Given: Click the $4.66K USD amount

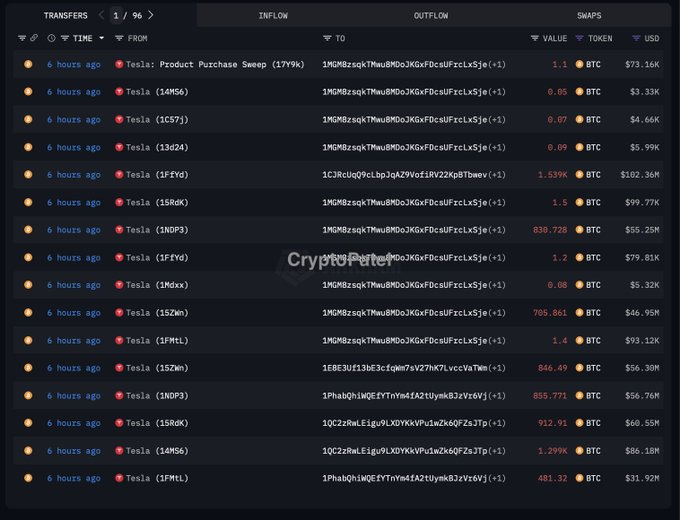Looking at the screenshot, I should coord(644,119).
